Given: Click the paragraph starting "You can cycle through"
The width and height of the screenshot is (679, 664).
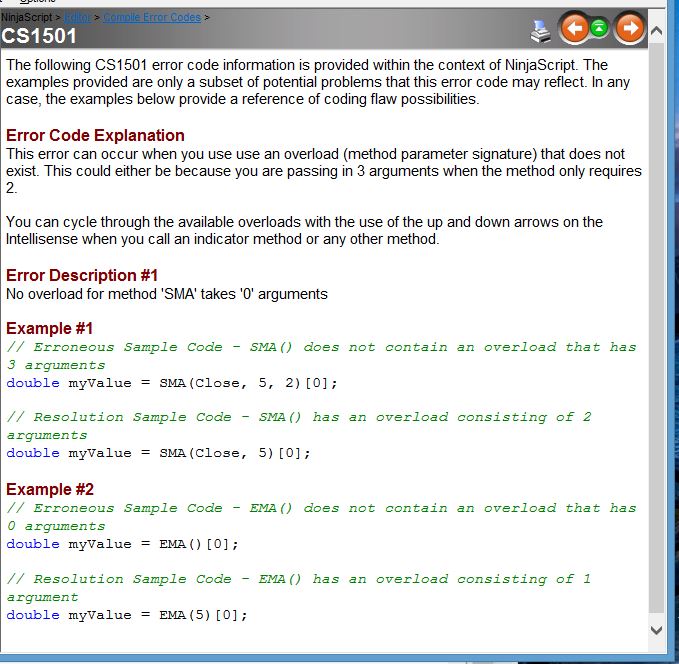Looking at the screenshot, I should click(x=304, y=230).
